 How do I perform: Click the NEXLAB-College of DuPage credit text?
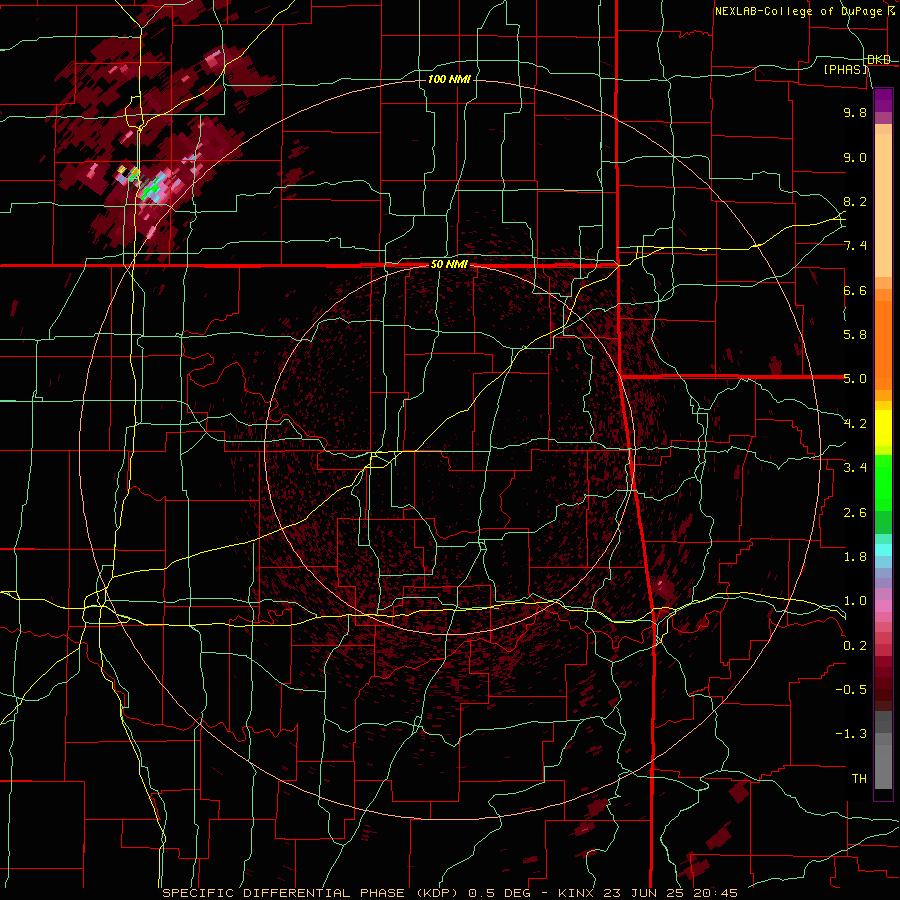(804, 11)
